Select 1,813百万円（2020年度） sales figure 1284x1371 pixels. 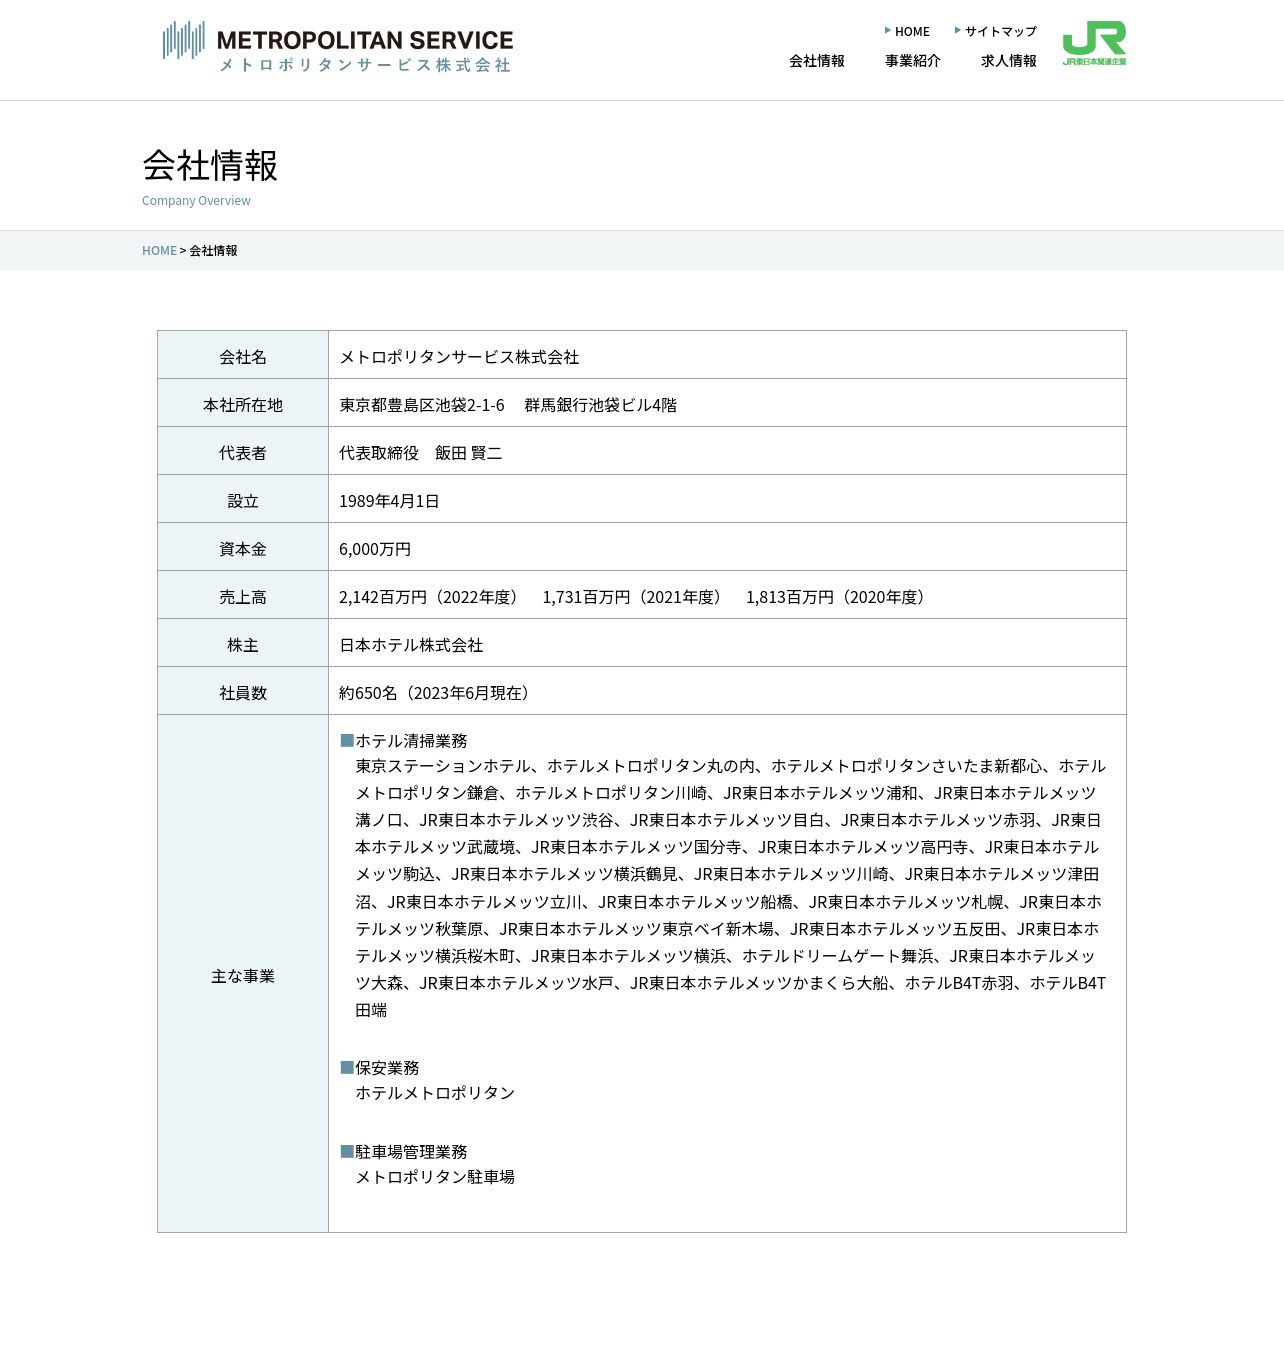tap(839, 597)
